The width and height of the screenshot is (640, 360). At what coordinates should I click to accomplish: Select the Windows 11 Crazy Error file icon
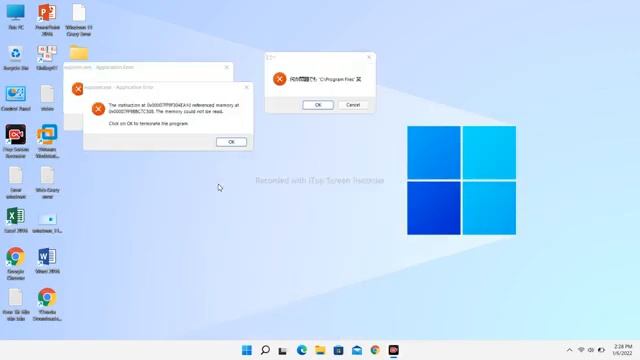(79, 20)
